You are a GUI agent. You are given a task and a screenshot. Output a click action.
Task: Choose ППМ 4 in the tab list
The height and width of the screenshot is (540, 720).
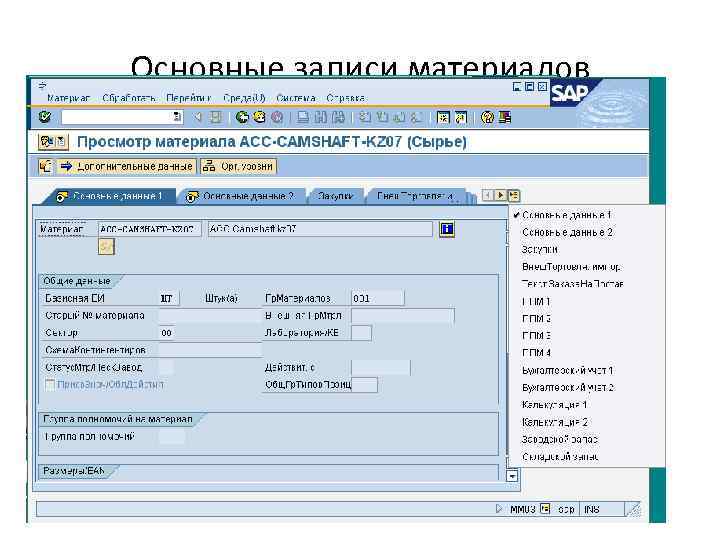[x=536, y=353]
